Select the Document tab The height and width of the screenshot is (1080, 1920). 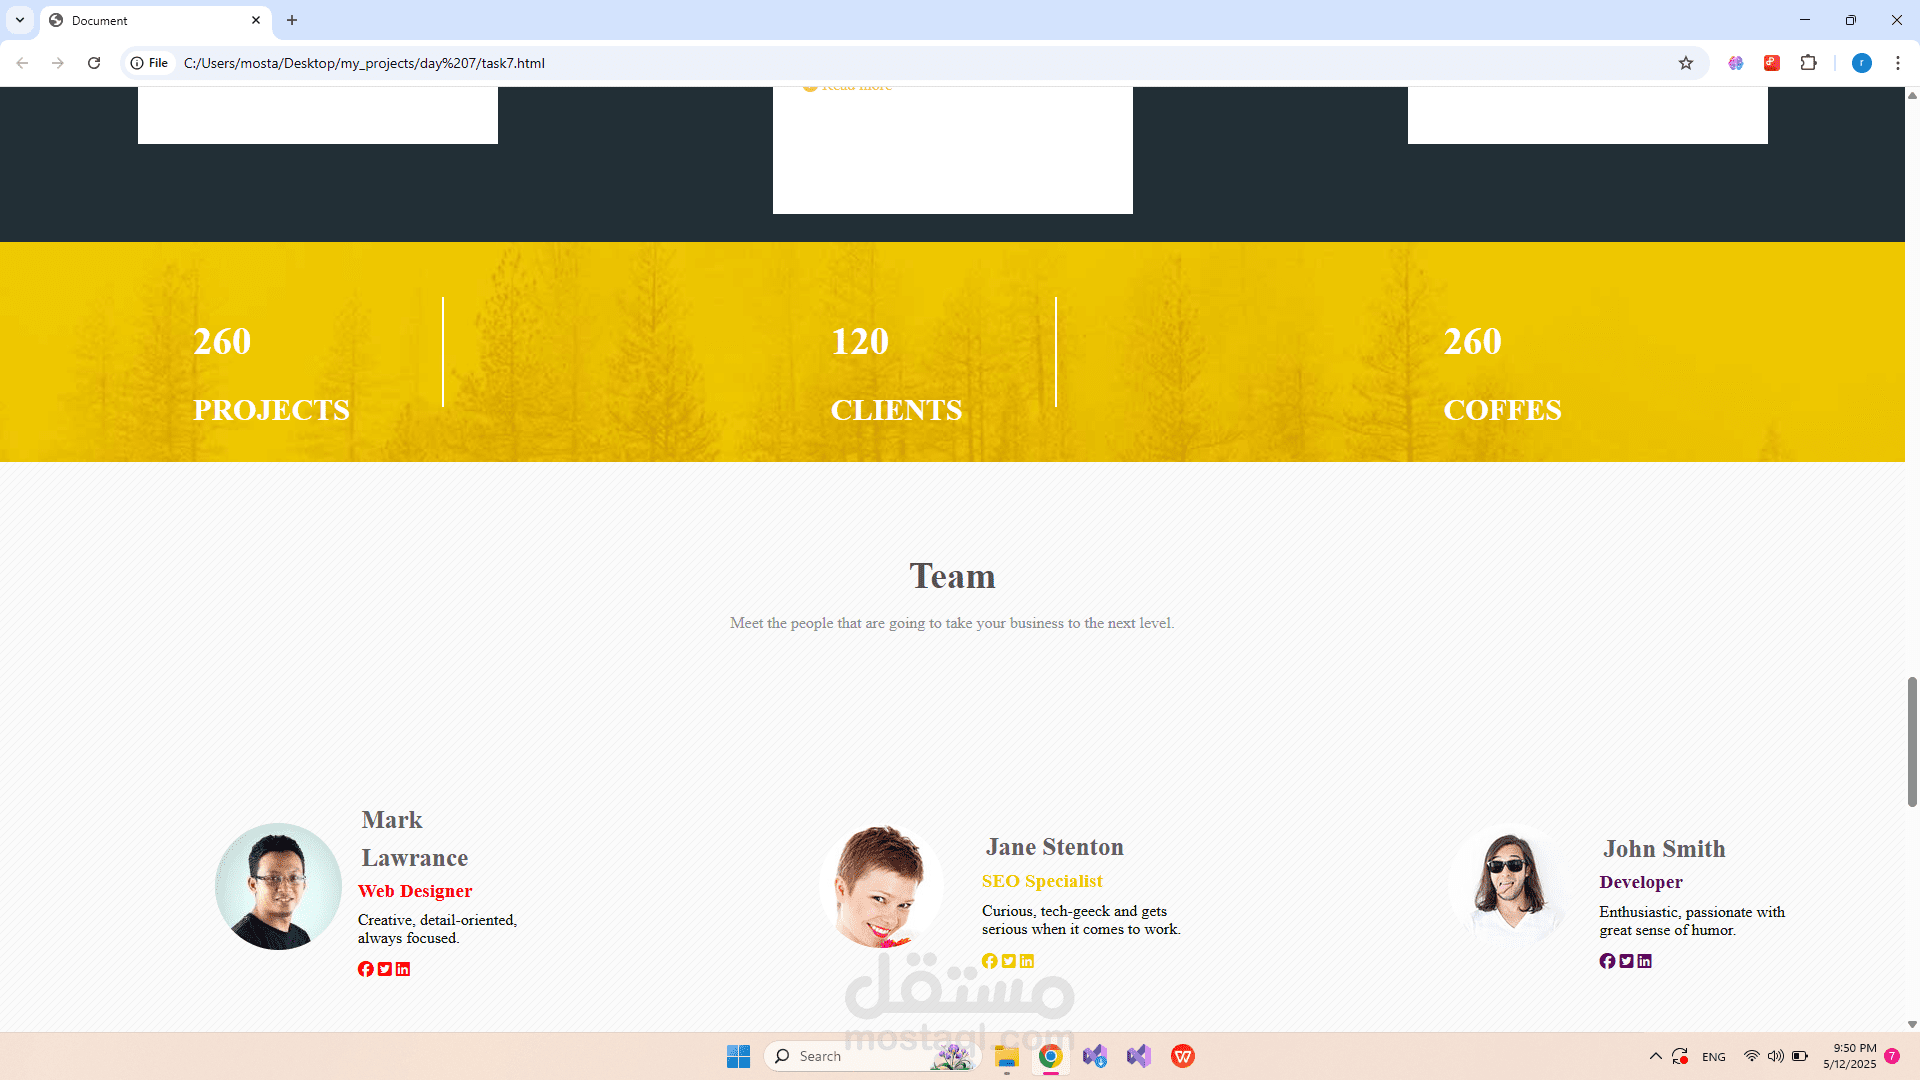[155, 20]
